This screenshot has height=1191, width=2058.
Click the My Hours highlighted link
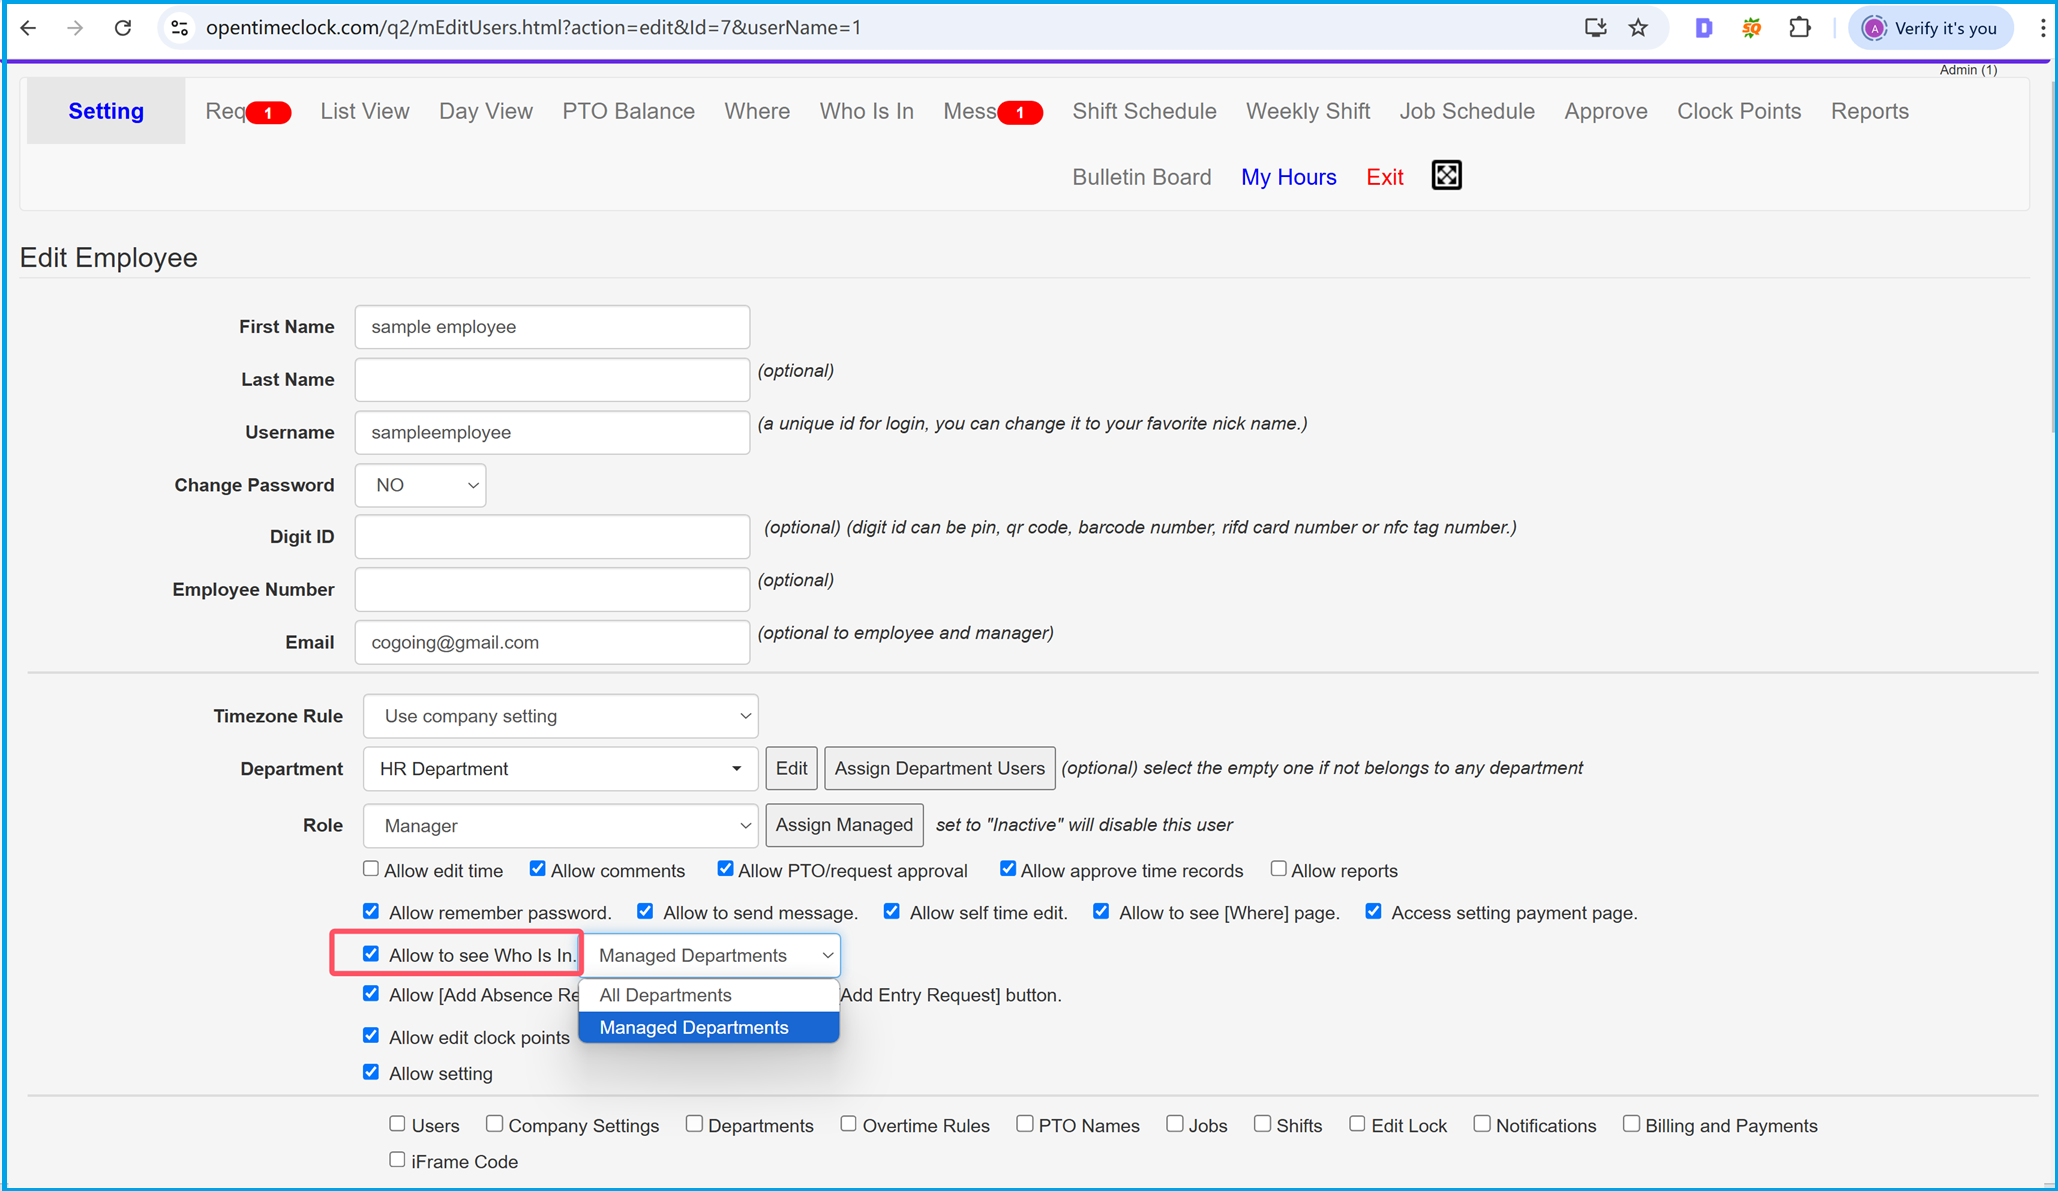point(1288,176)
